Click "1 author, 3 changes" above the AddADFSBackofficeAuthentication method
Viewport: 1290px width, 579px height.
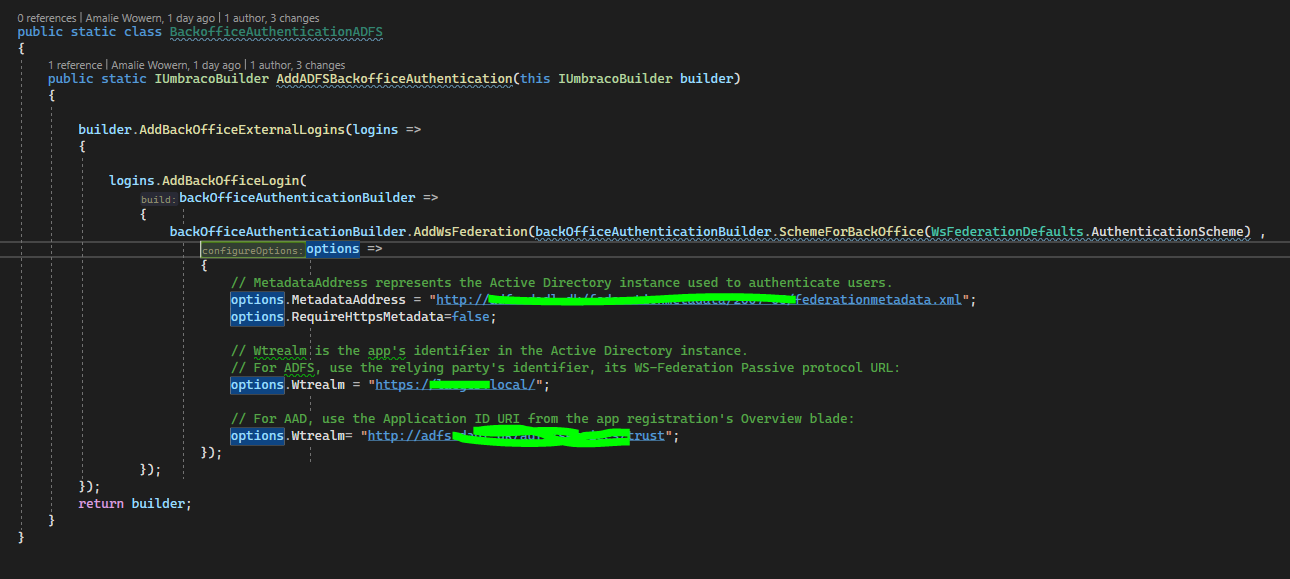tap(297, 65)
